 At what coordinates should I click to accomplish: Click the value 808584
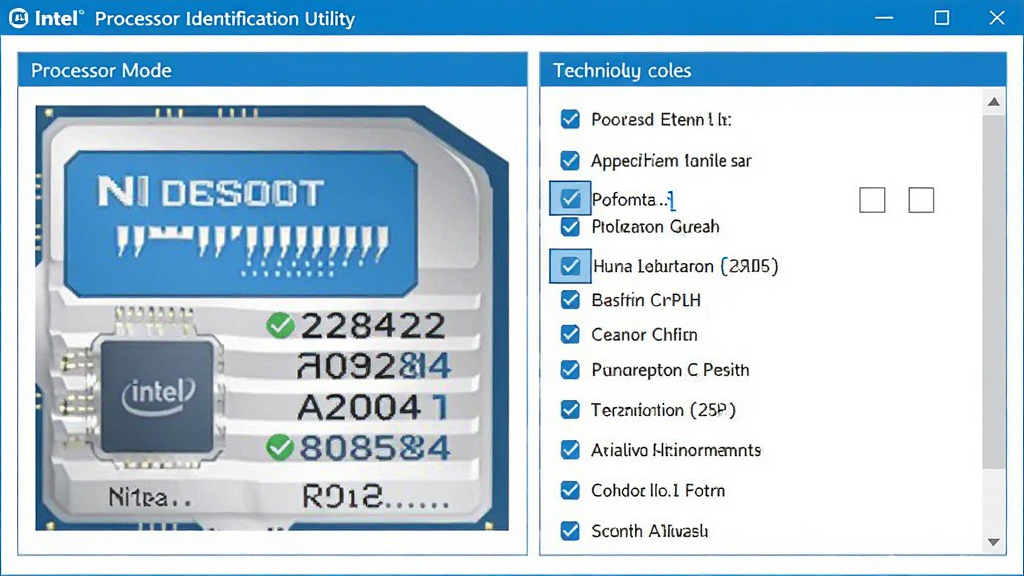375,448
